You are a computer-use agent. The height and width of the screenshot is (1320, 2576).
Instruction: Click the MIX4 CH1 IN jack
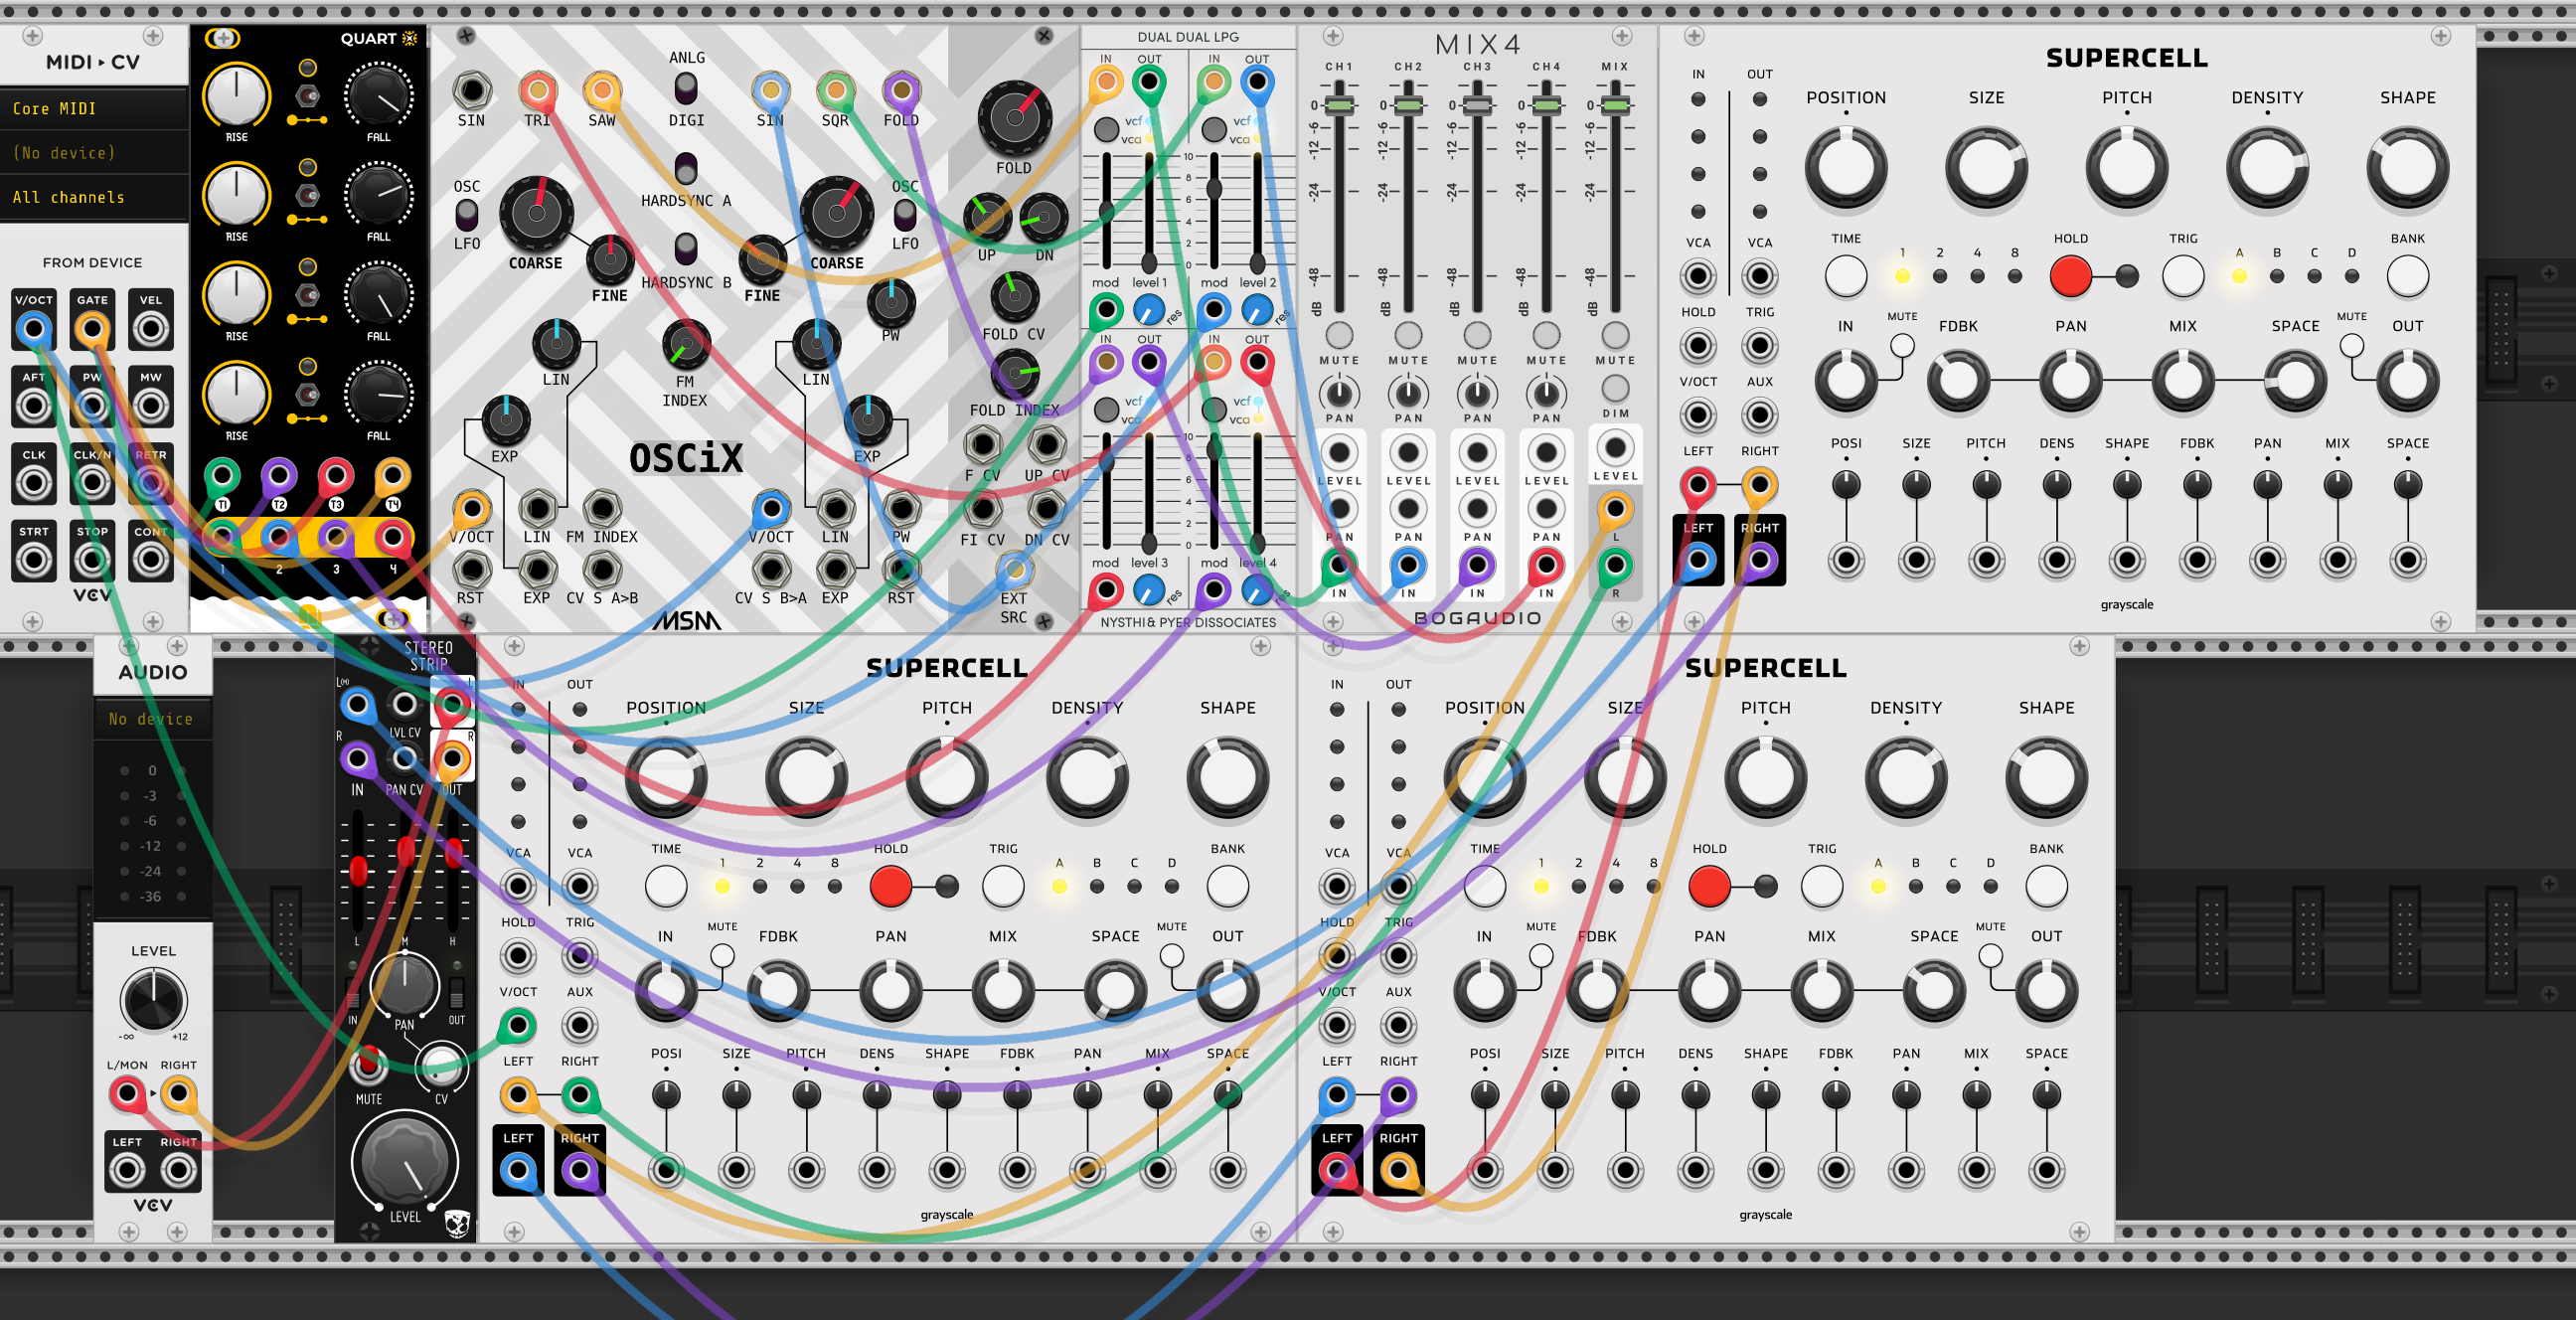click(x=1339, y=566)
